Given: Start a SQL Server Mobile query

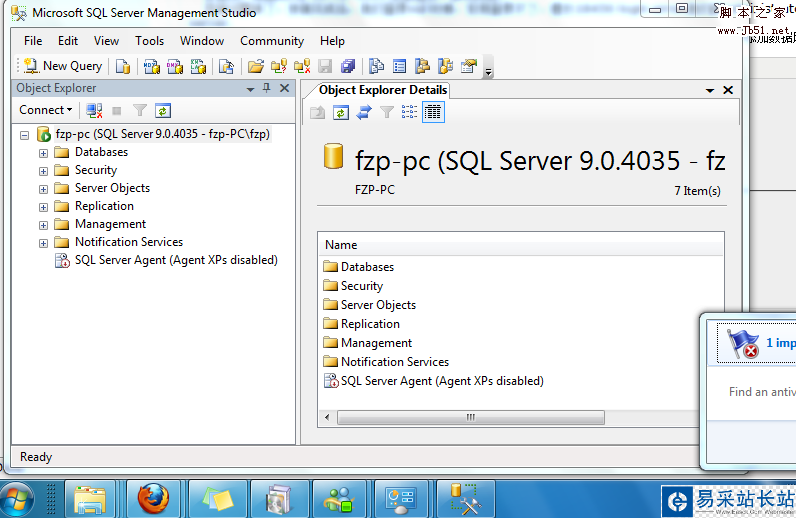Looking at the screenshot, I should (226, 66).
